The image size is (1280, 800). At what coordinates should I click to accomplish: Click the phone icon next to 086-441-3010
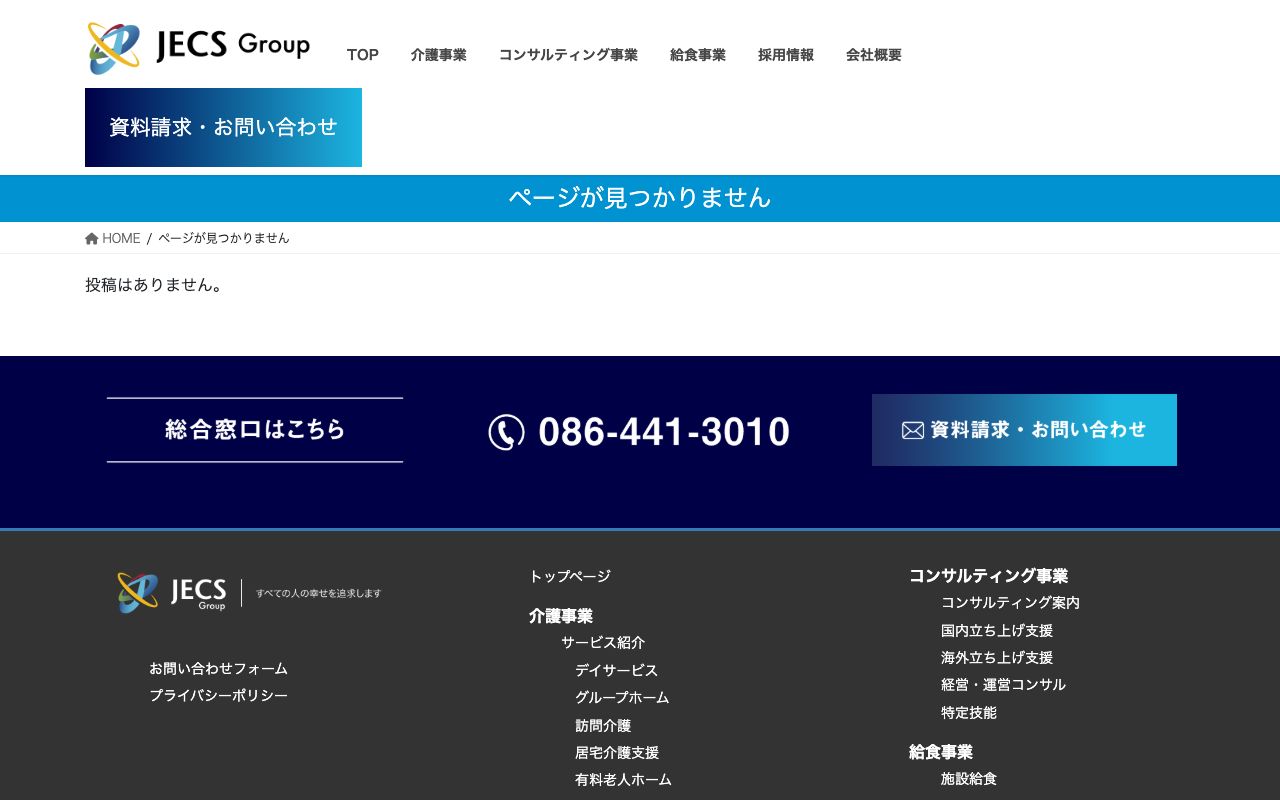506,432
